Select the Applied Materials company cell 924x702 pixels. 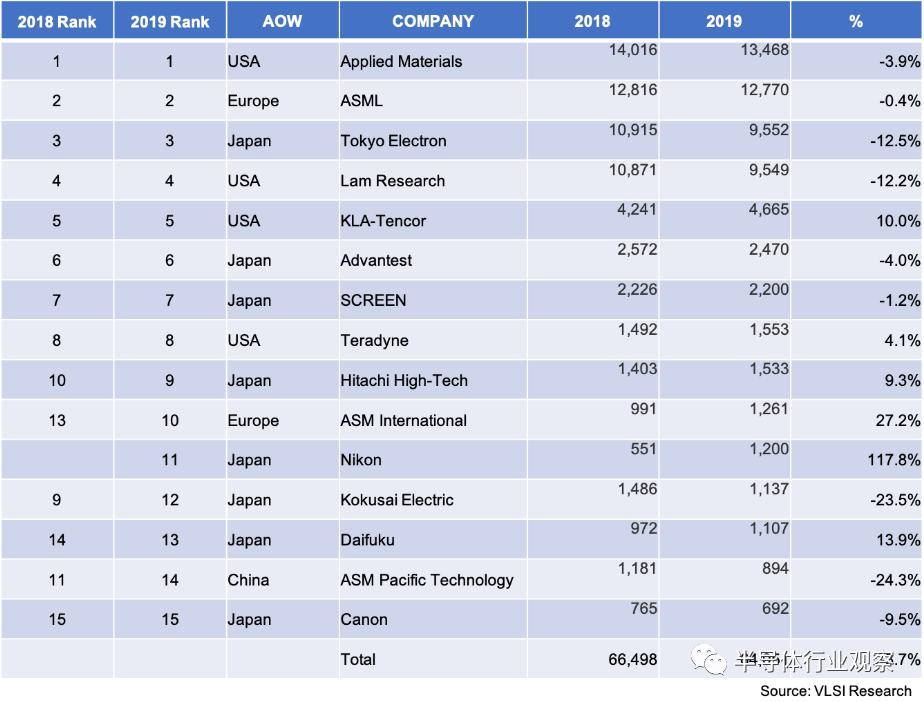401,61
